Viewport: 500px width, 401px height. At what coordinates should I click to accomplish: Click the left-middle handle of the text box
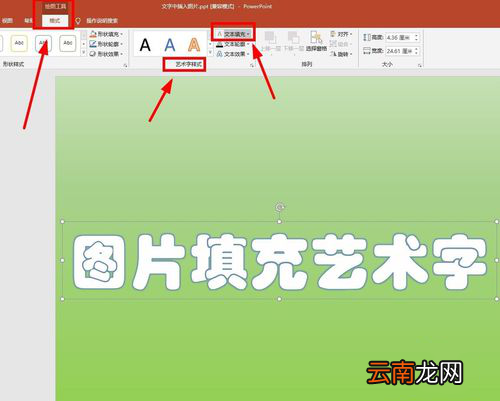pos(62,260)
